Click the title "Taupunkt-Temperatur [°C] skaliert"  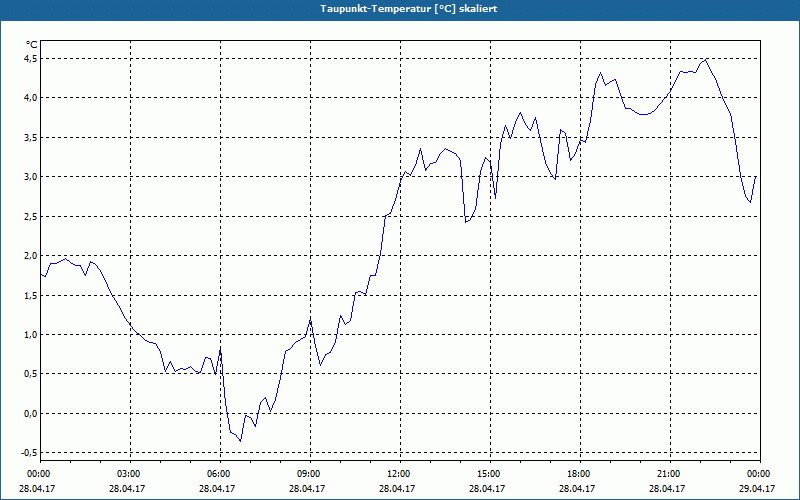(x=409, y=9)
